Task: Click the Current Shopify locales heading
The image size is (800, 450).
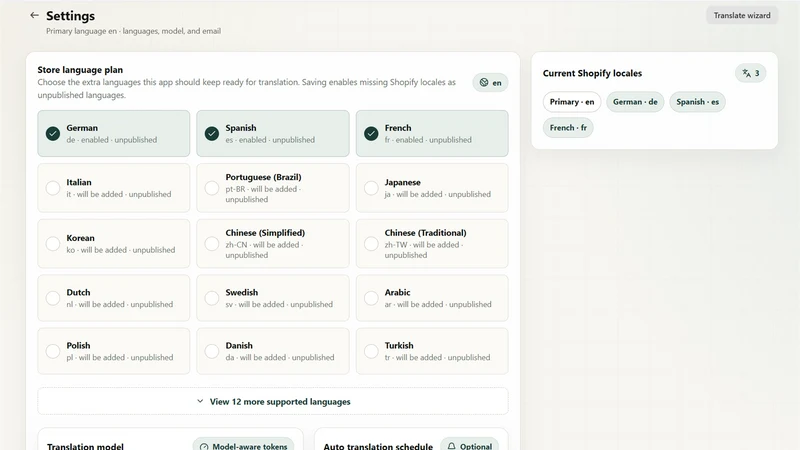Action: (x=592, y=73)
